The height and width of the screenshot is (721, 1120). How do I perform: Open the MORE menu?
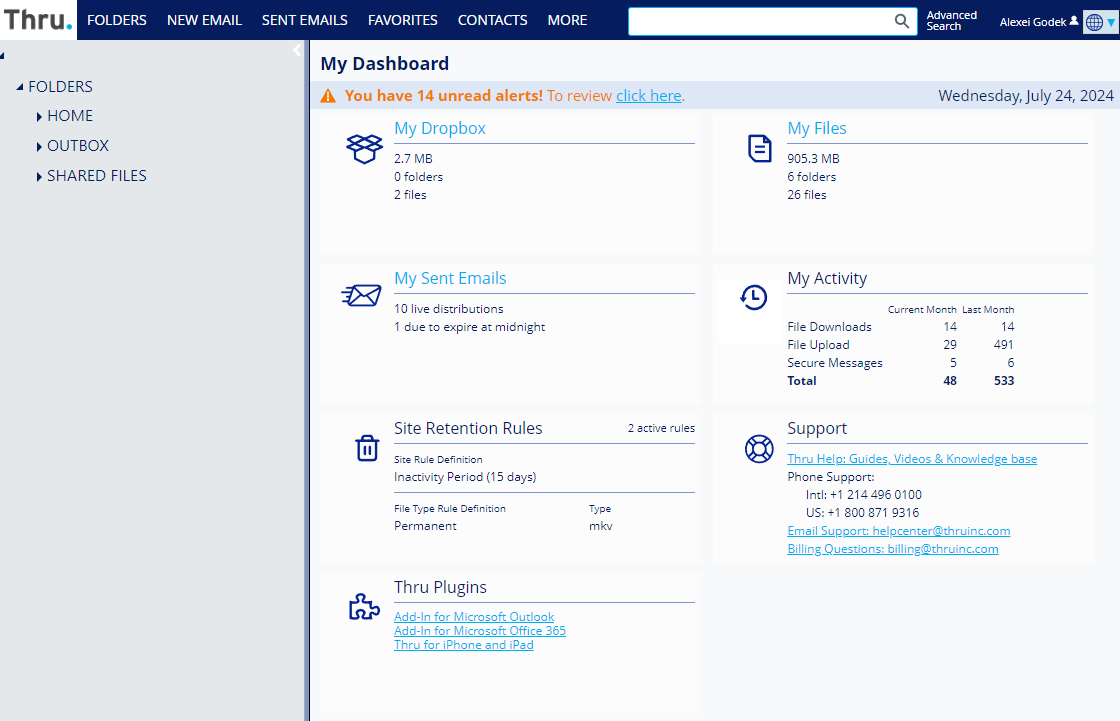coord(567,20)
